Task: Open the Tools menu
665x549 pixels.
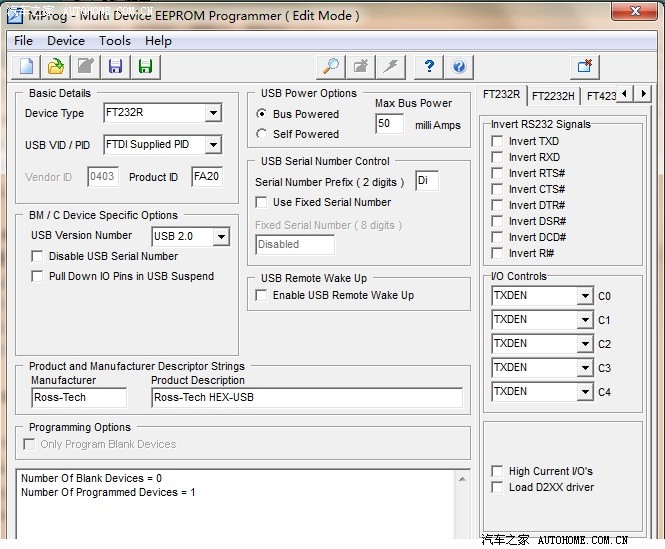Action: pos(114,41)
